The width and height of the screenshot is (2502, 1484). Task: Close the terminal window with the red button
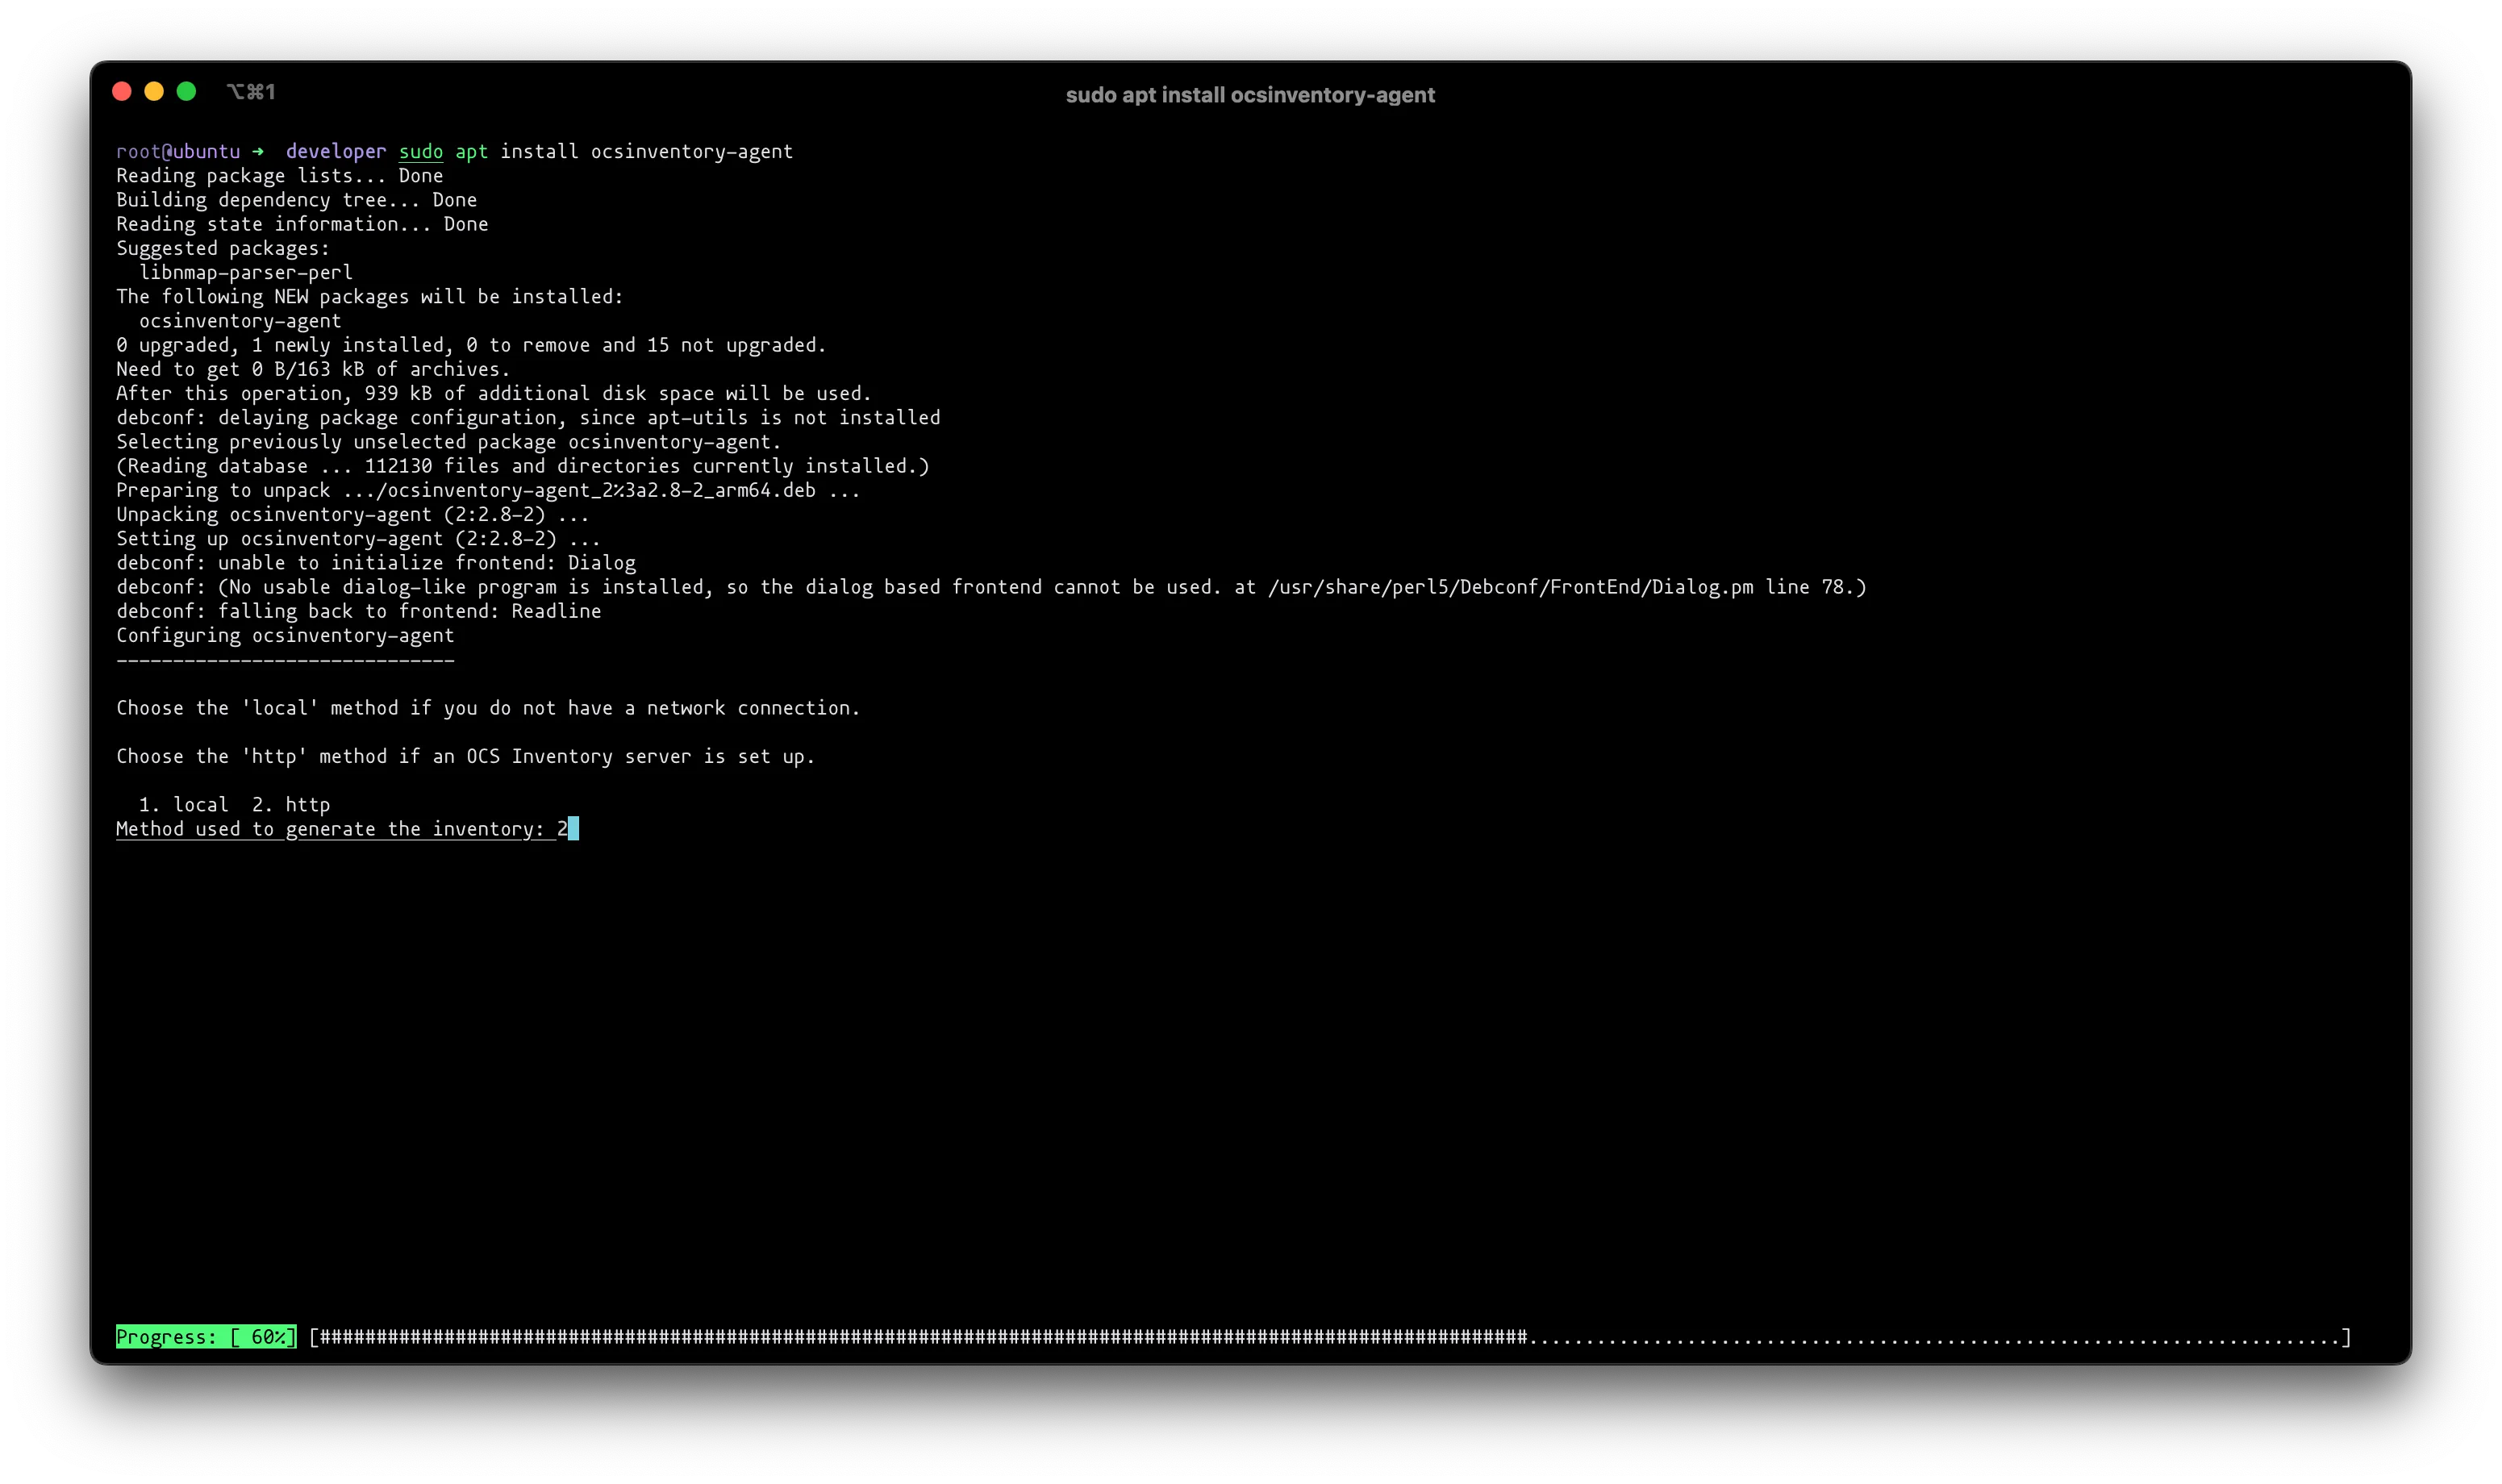(x=122, y=92)
